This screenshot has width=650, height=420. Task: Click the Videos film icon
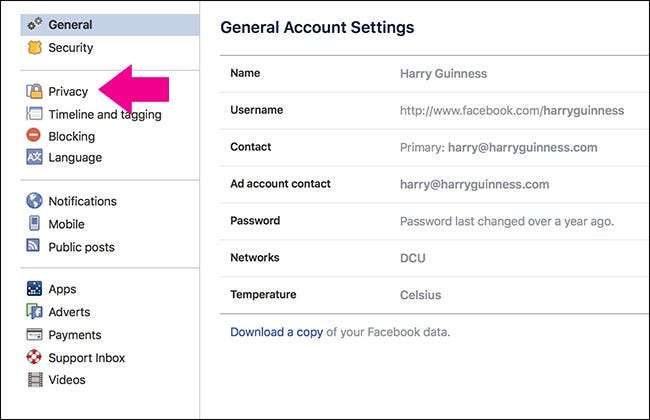click(34, 380)
